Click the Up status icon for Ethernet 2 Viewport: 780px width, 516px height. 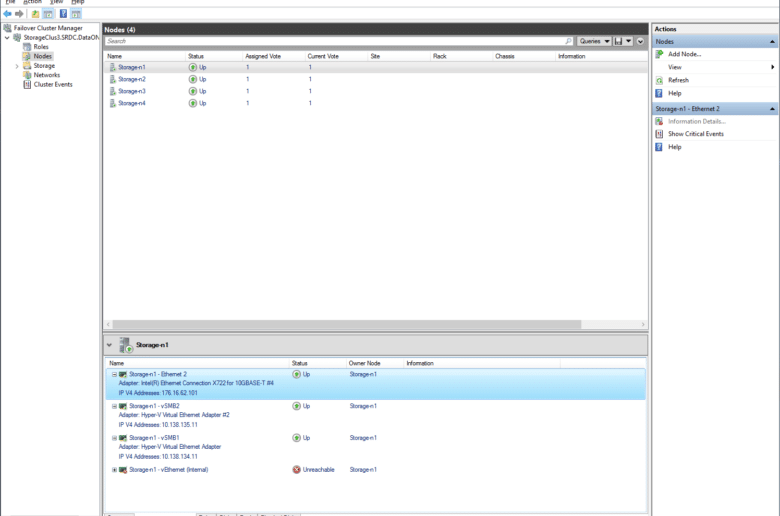click(x=296, y=374)
